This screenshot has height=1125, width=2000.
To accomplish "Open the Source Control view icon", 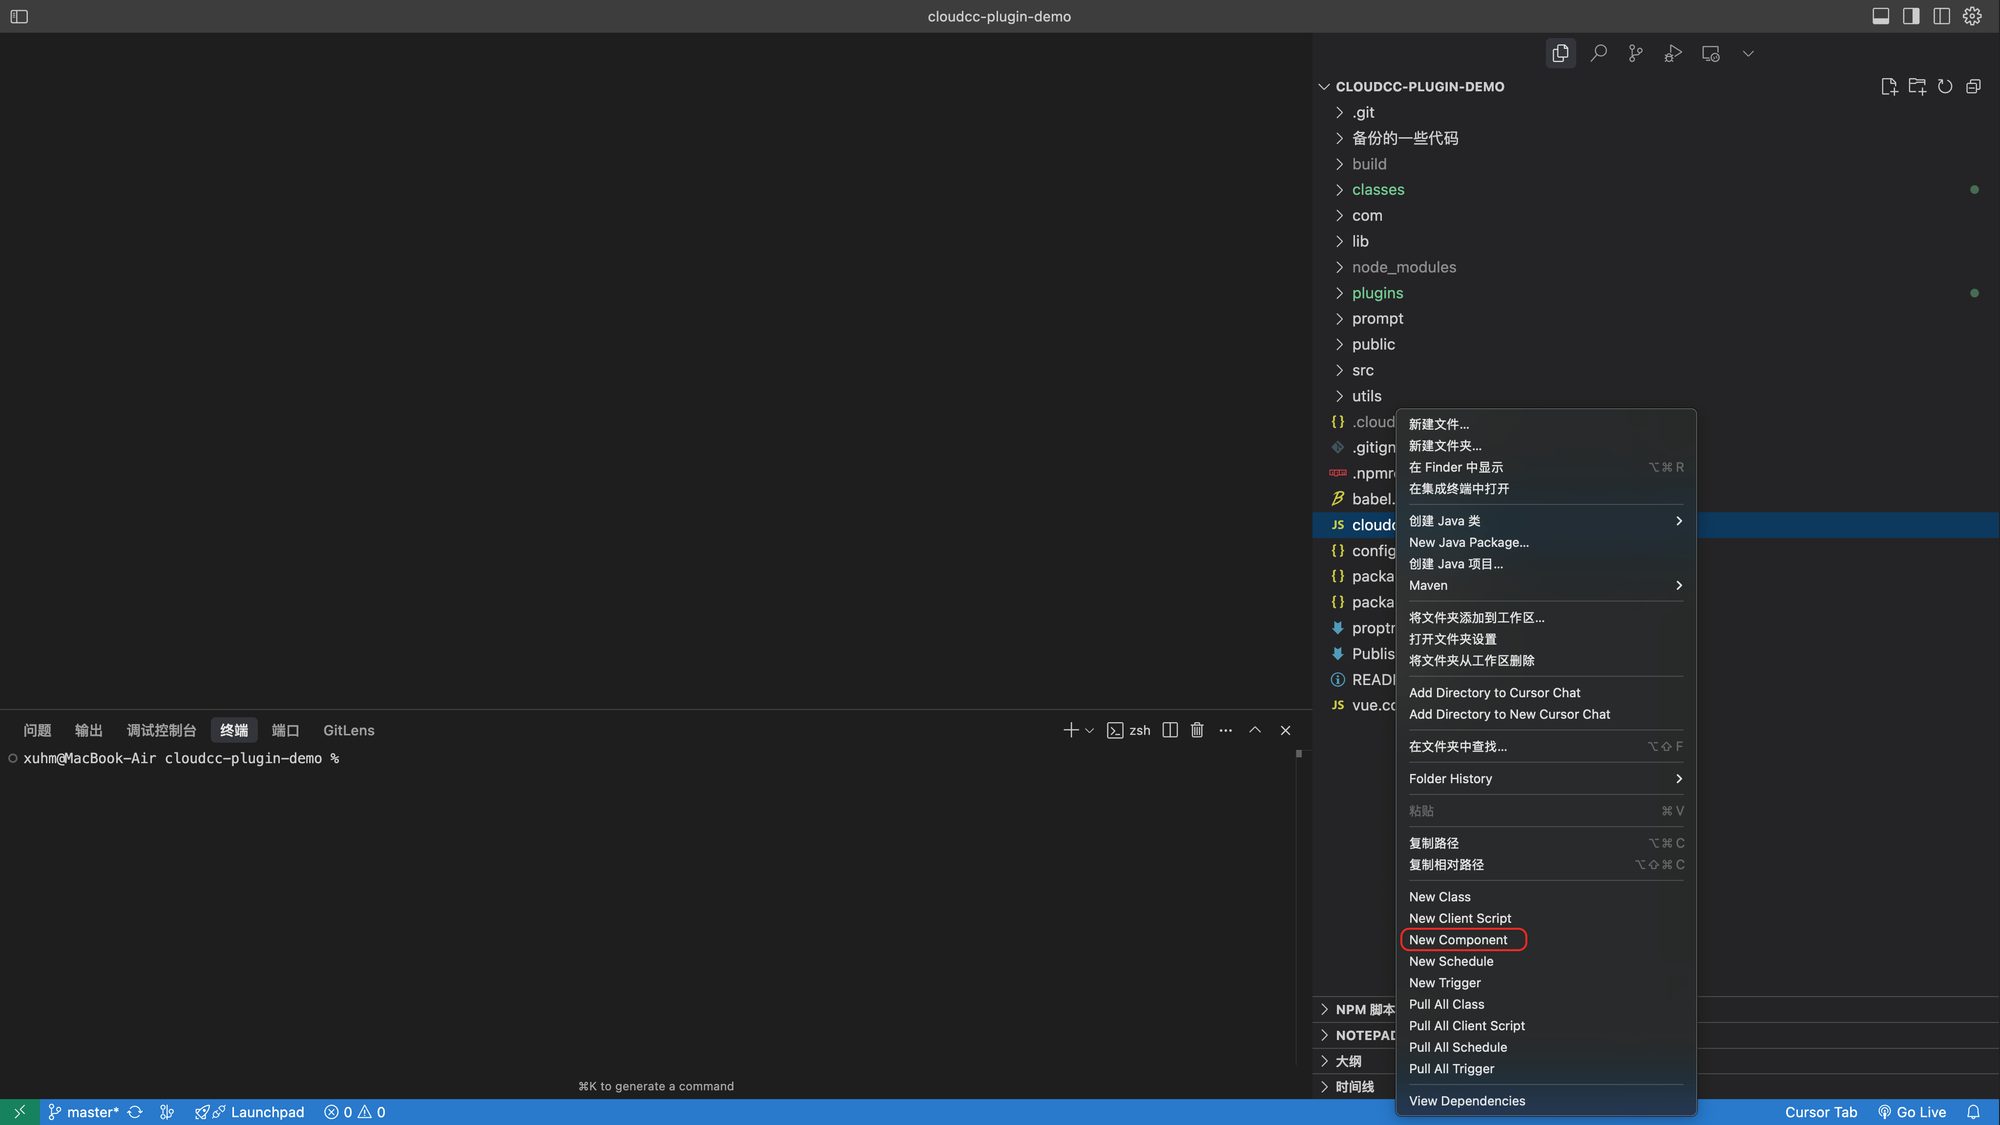I will [1635, 53].
